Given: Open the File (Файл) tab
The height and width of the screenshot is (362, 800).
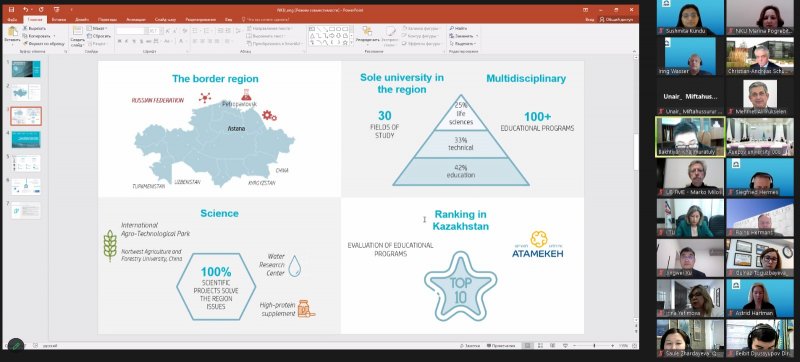Looking at the screenshot, I should tap(13, 19).
